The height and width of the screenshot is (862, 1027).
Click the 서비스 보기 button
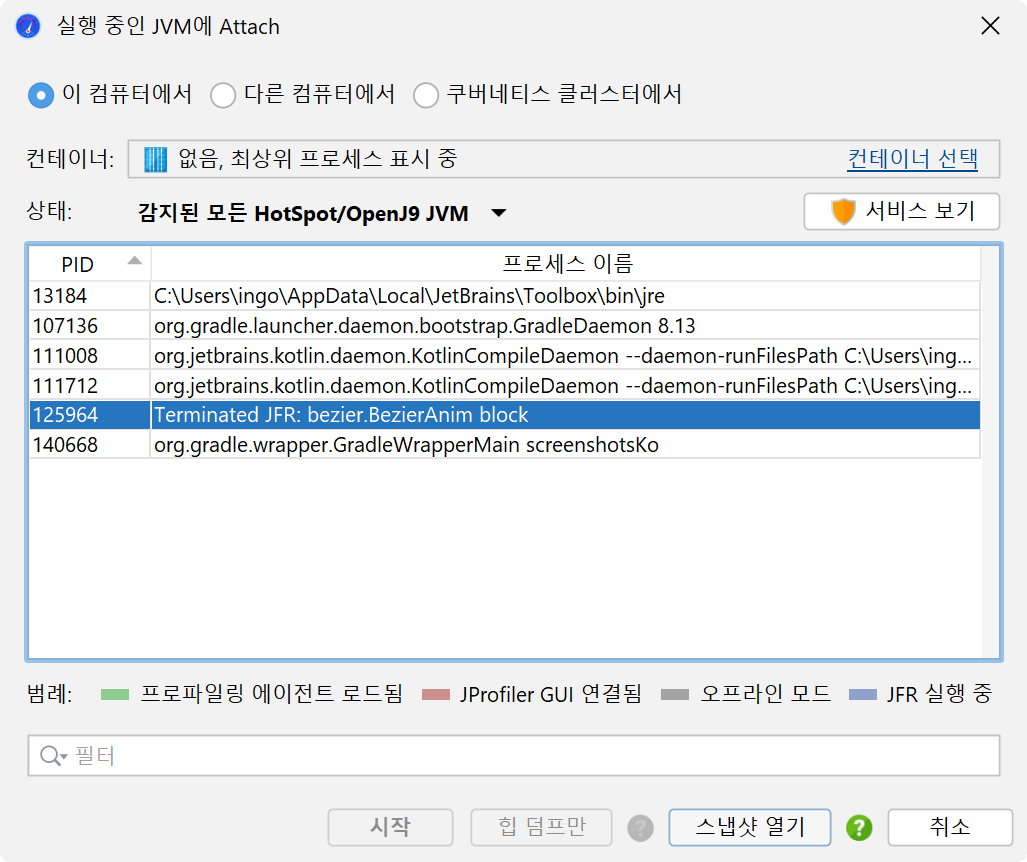902,211
